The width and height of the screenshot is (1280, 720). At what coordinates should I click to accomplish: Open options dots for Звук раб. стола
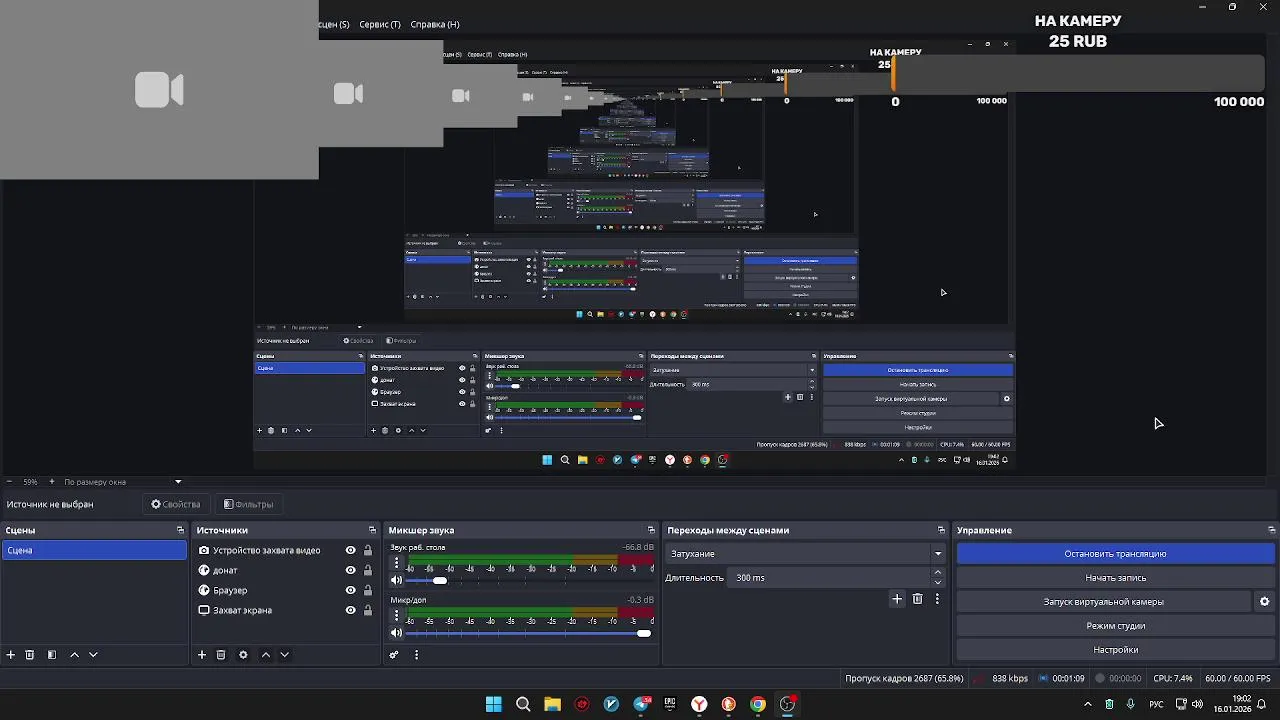[x=396, y=563]
